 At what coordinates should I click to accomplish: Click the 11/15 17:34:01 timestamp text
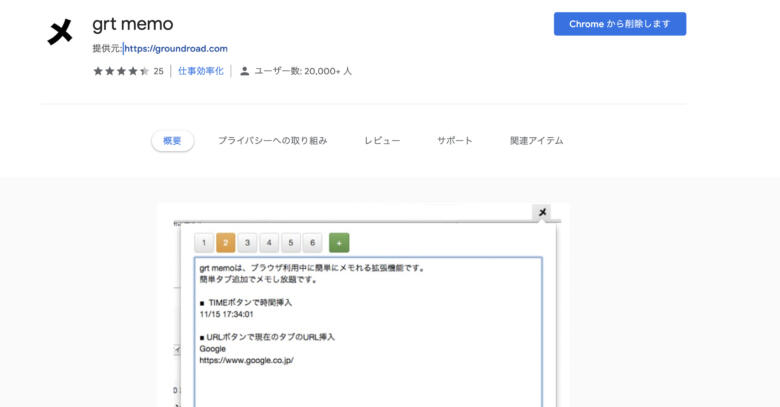(226, 314)
